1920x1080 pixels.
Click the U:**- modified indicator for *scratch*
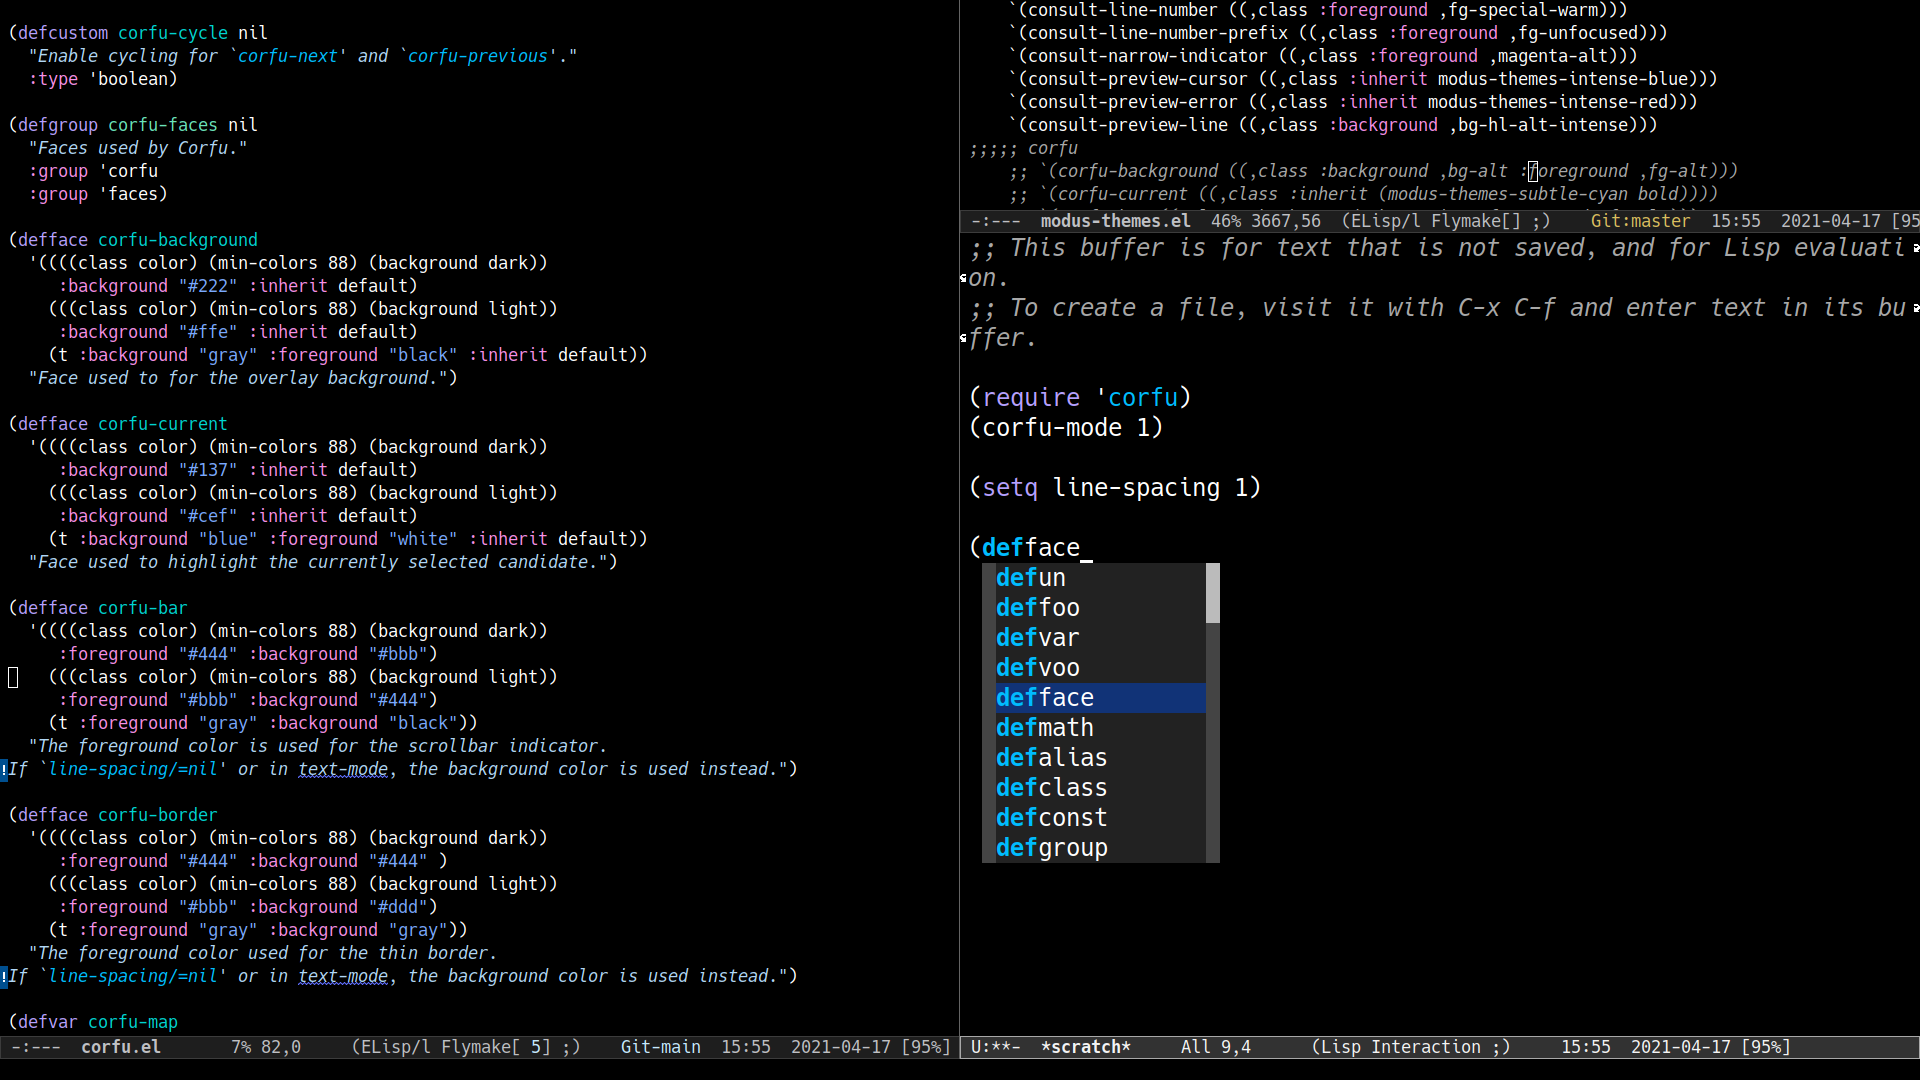click(x=995, y=1047)
